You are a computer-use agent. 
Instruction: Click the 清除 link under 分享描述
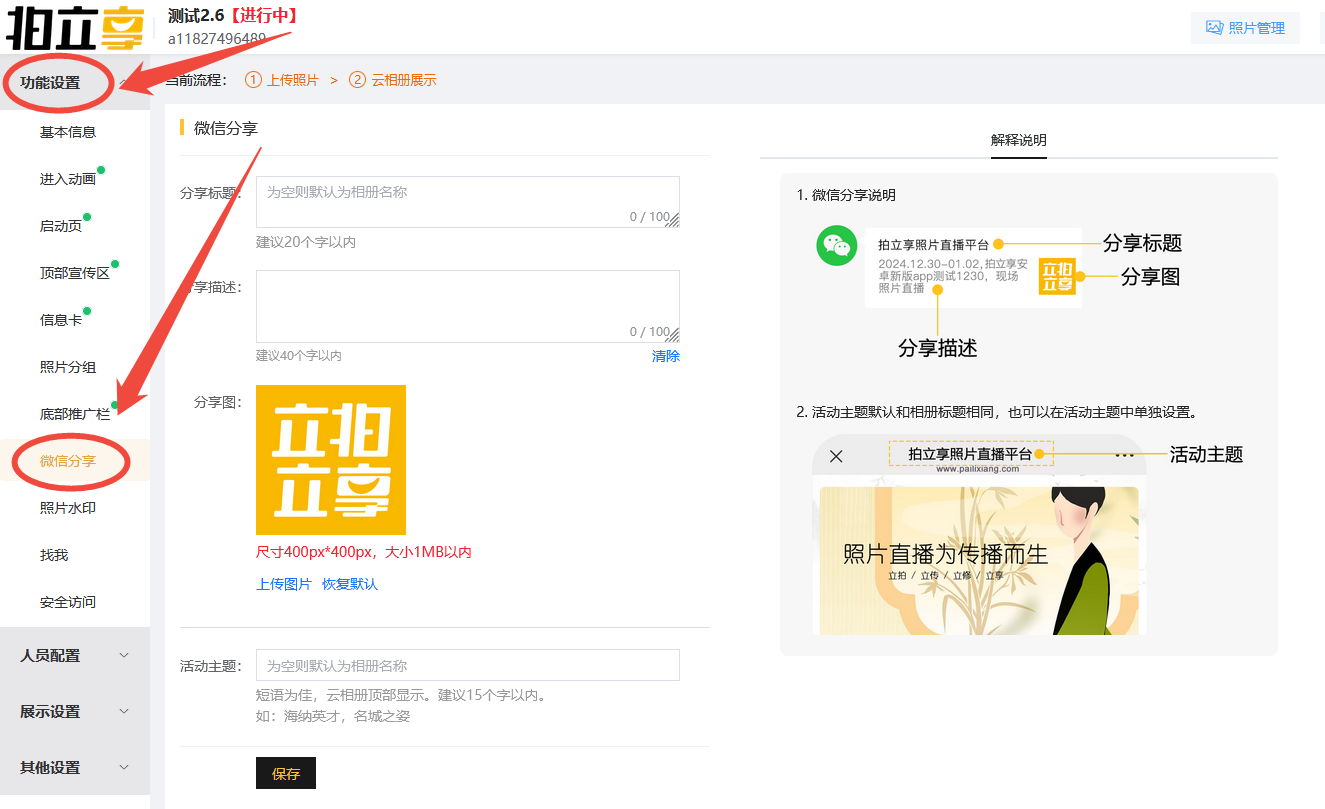point(666,356)
